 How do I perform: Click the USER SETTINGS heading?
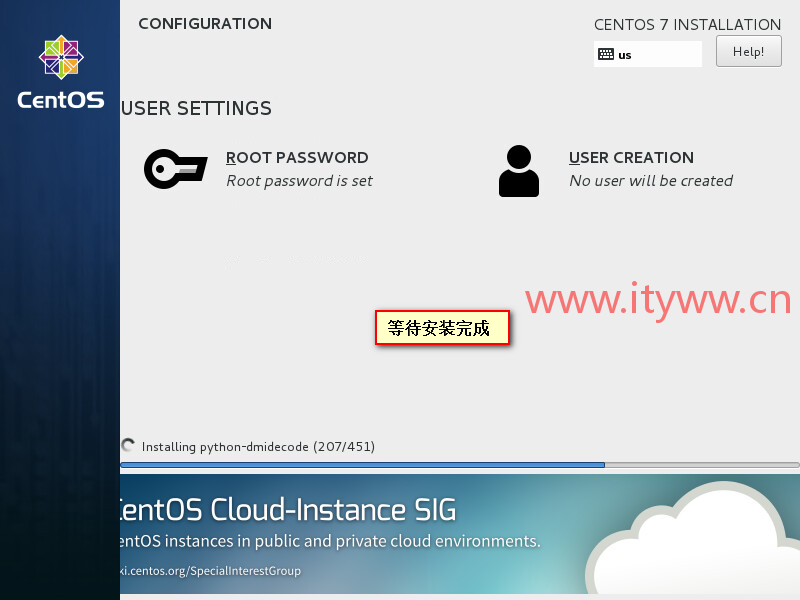pyautogui.click(x=196, y=108)
